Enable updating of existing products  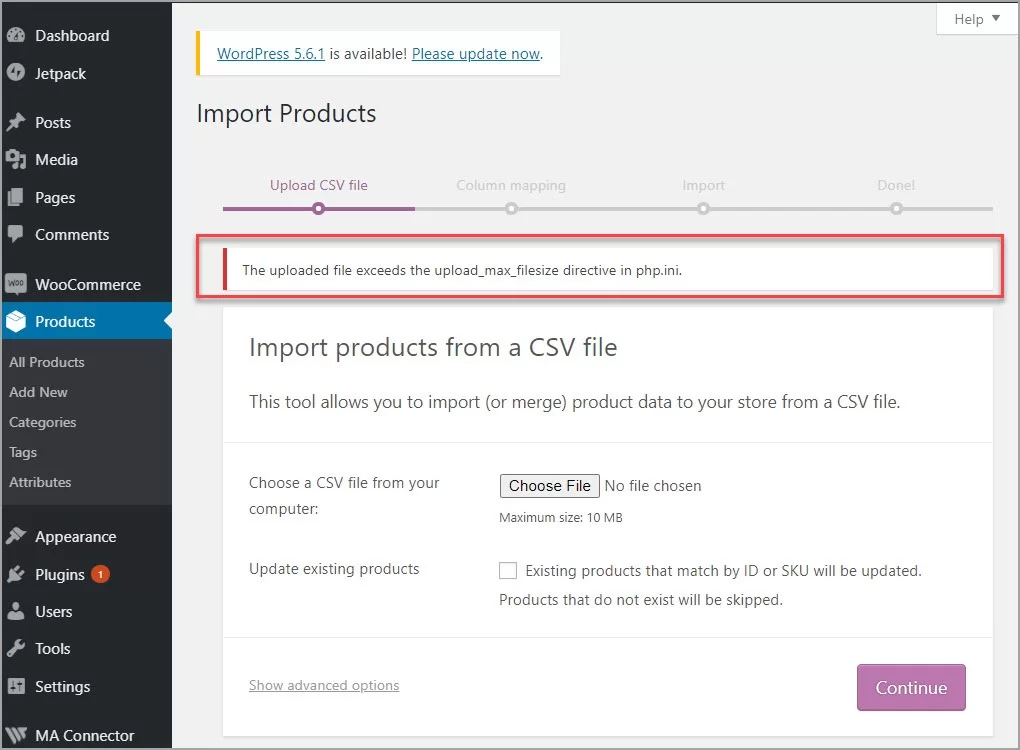point(508,570)
